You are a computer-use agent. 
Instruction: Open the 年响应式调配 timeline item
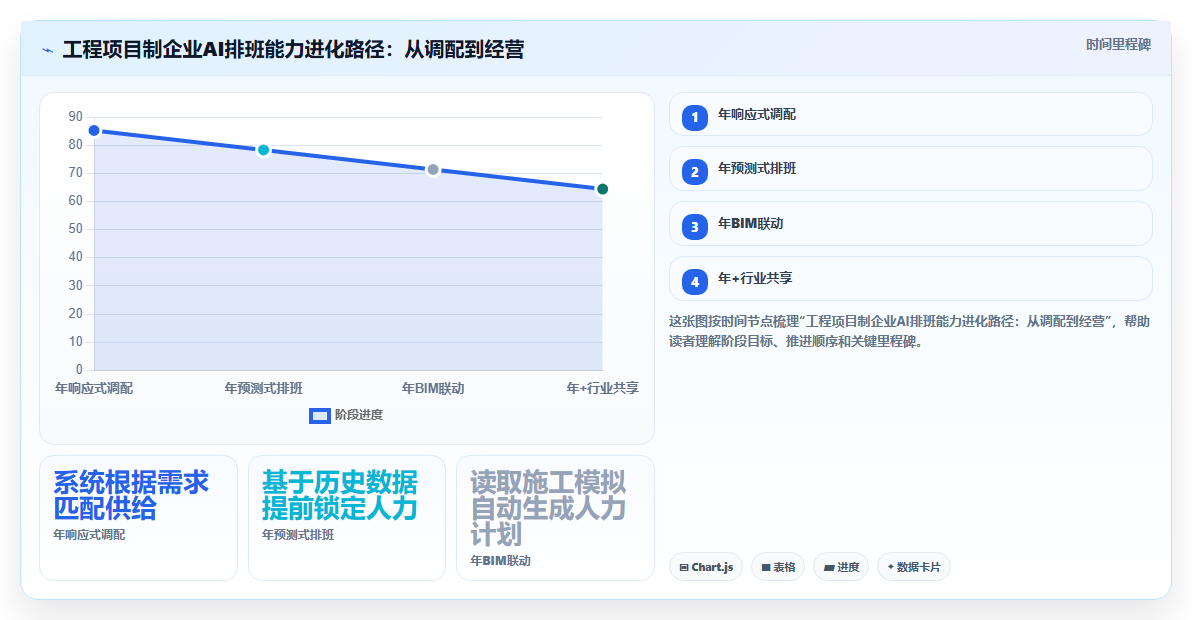[x=911, y=115]
